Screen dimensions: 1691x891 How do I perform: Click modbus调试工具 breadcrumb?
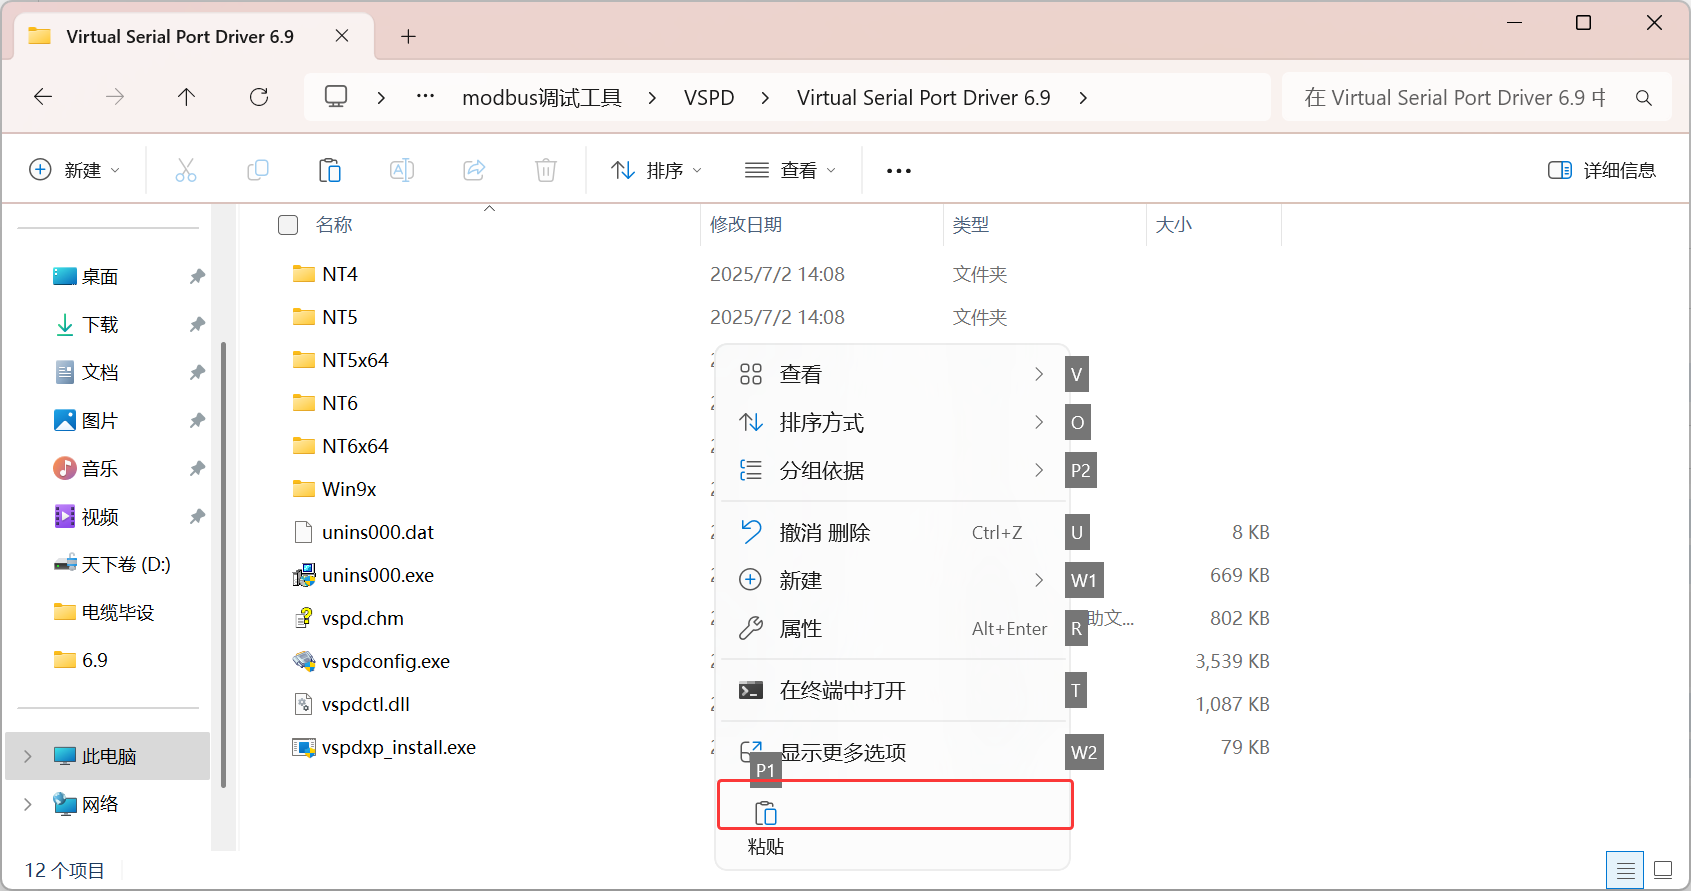542,98
